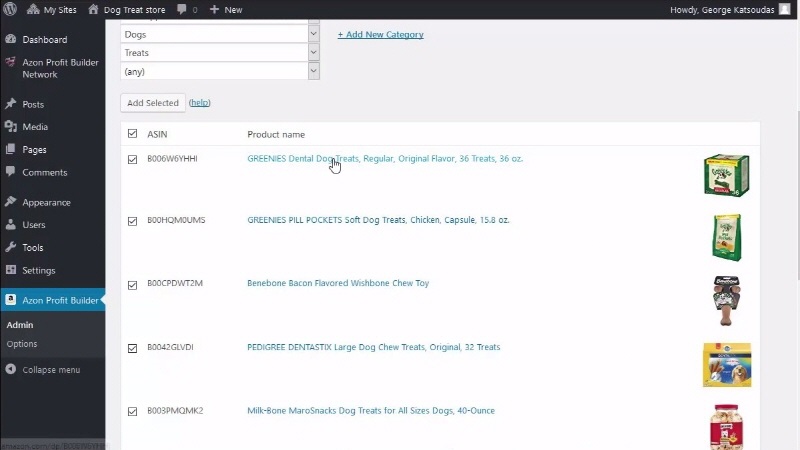
Task: Click the Collapse menu arrow icon
Action: tap(11, 369)
